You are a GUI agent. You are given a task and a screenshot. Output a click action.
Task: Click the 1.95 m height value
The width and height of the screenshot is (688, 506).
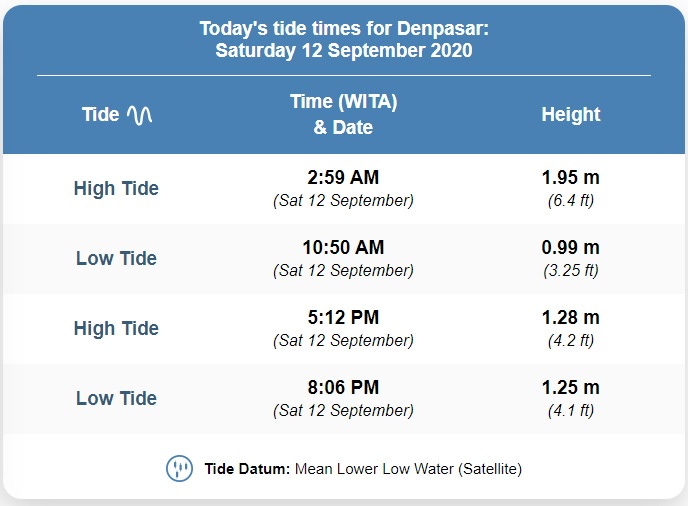(570, 177)
